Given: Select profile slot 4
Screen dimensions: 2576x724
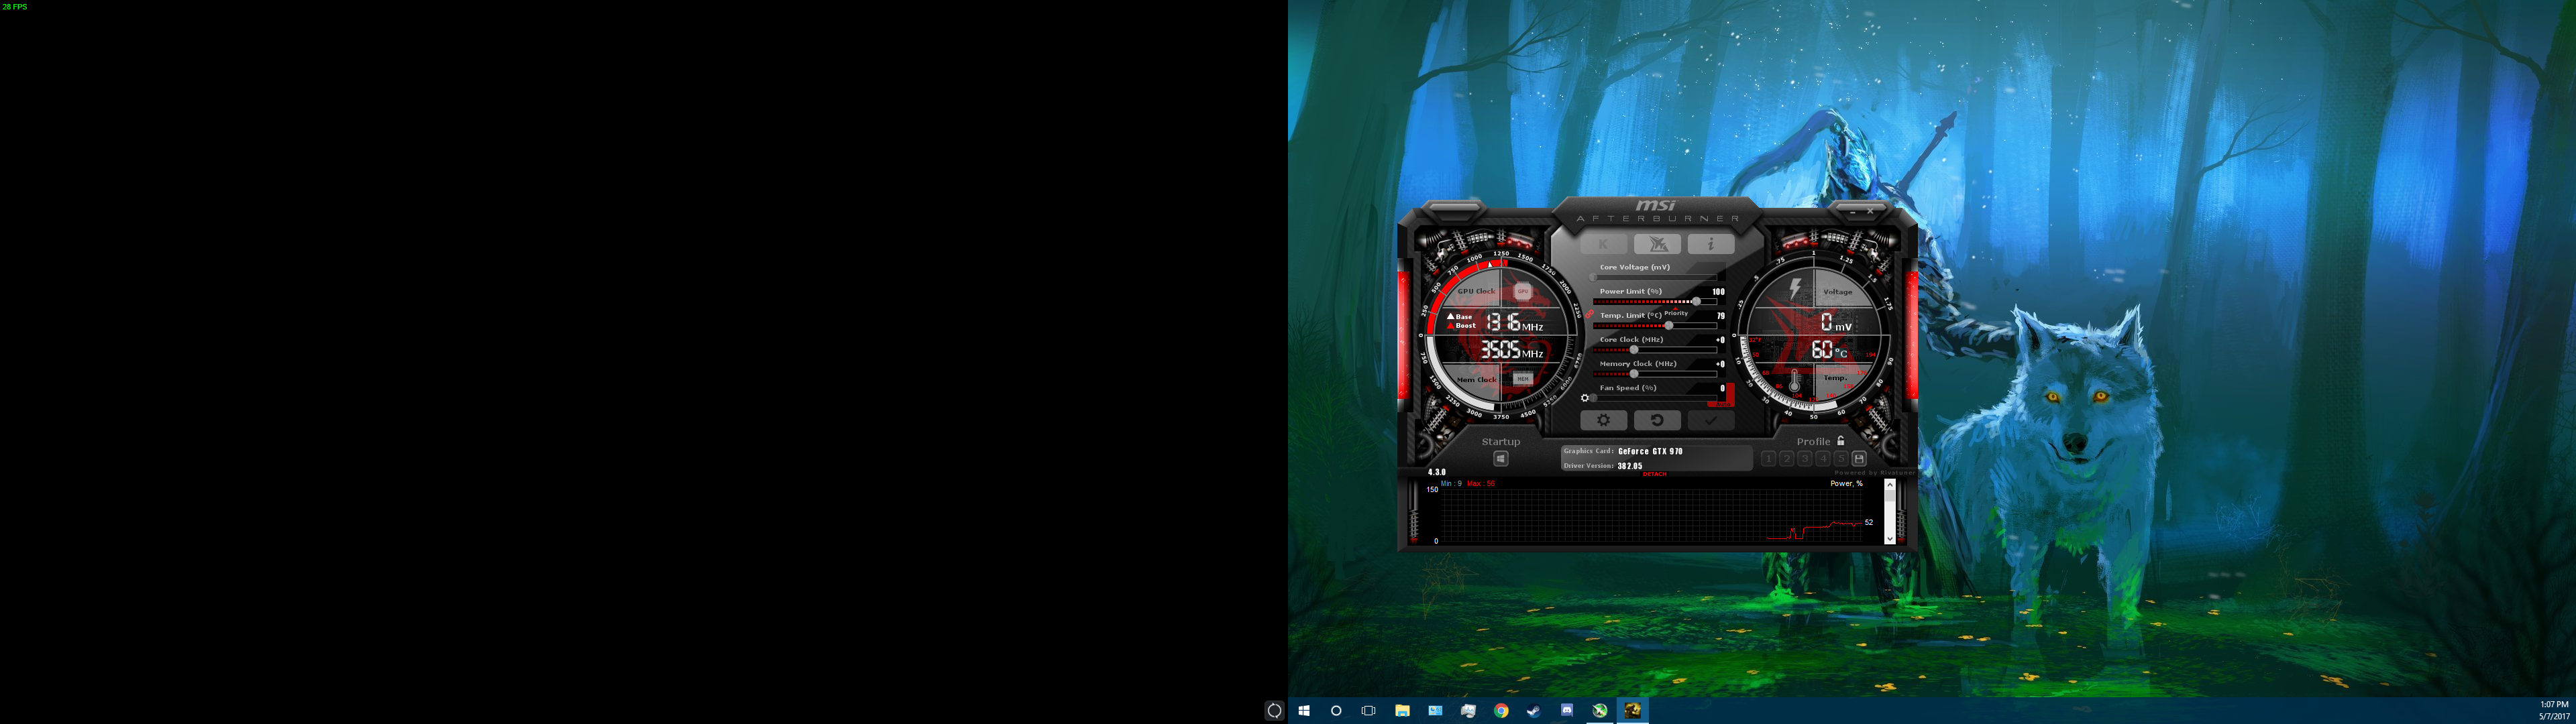Looking at the screenshot, I should (x=1822, y=459).
